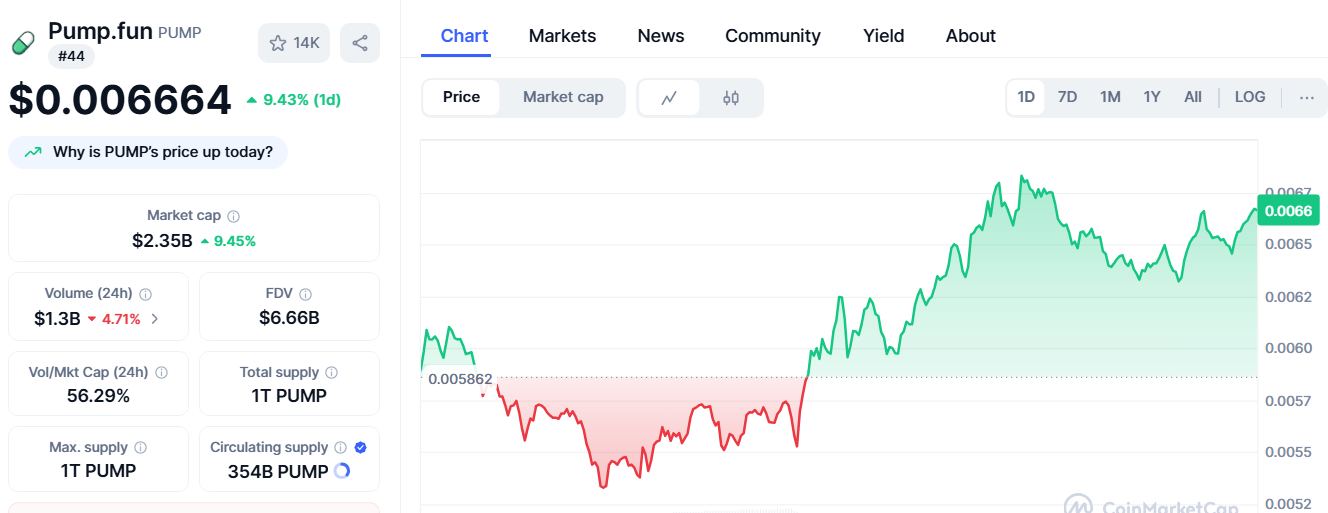Open the Yield tab
Image resolution: width=1328 pixels, height=513 pixels.
click(x=884, y=36)
